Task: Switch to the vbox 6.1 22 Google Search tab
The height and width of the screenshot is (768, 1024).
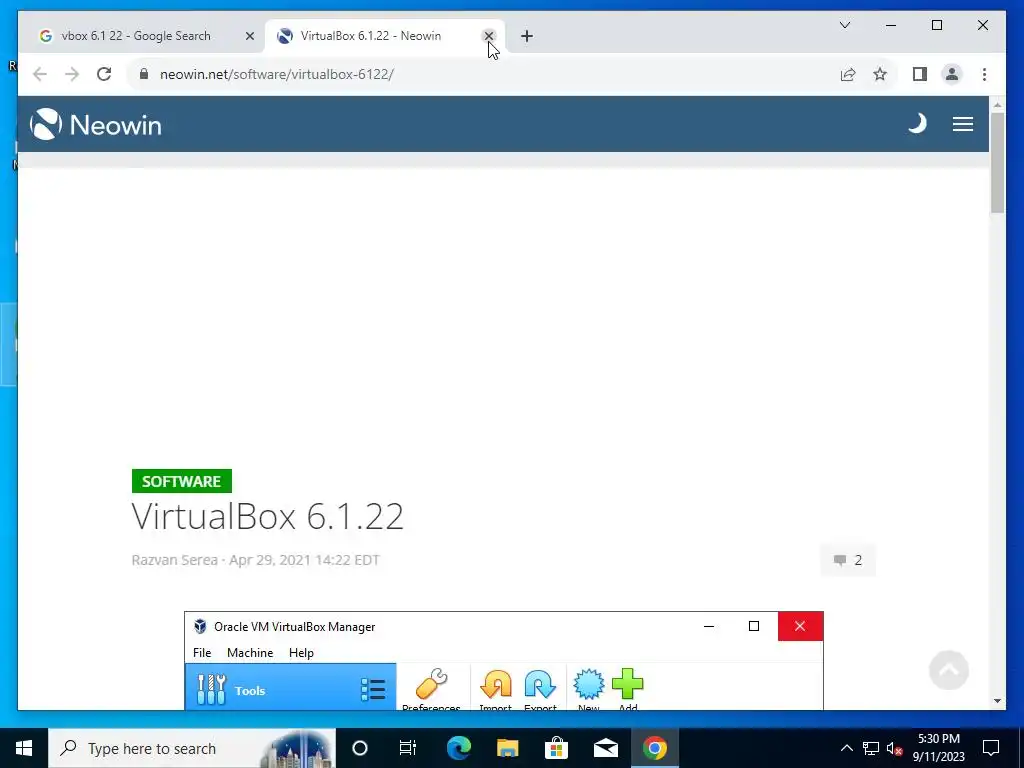Action: tap(145, 36)
